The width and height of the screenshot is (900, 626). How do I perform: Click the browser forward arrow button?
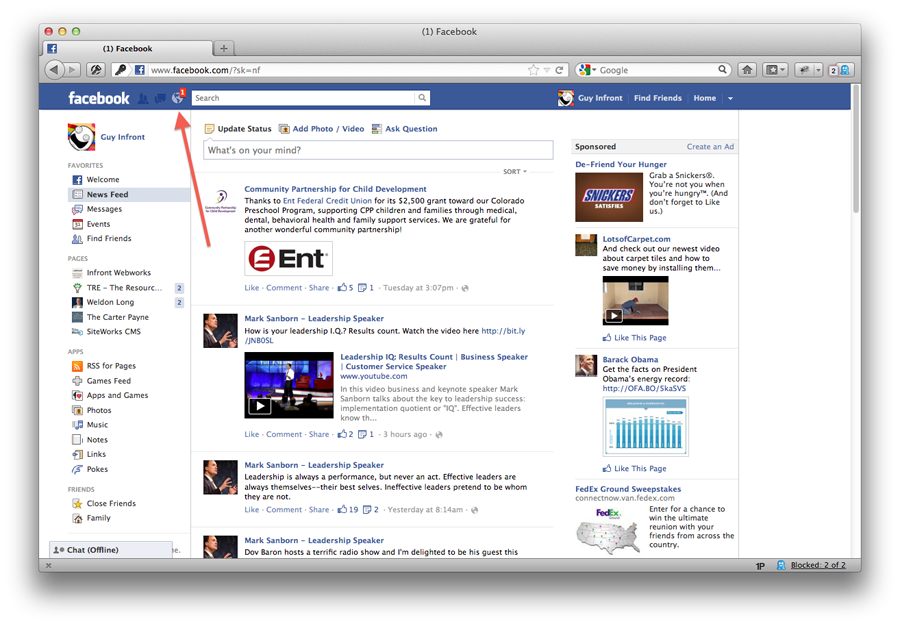72,70
